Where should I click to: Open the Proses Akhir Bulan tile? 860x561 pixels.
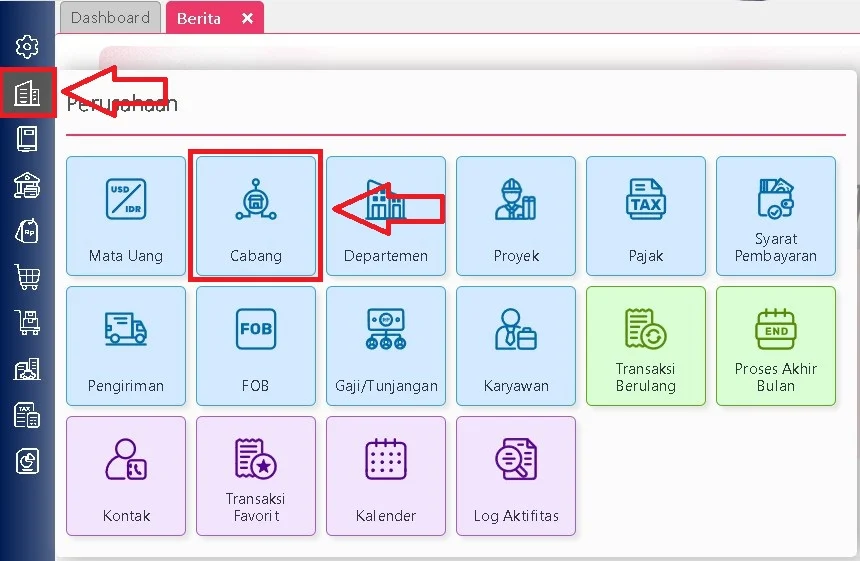coord(776,346)
